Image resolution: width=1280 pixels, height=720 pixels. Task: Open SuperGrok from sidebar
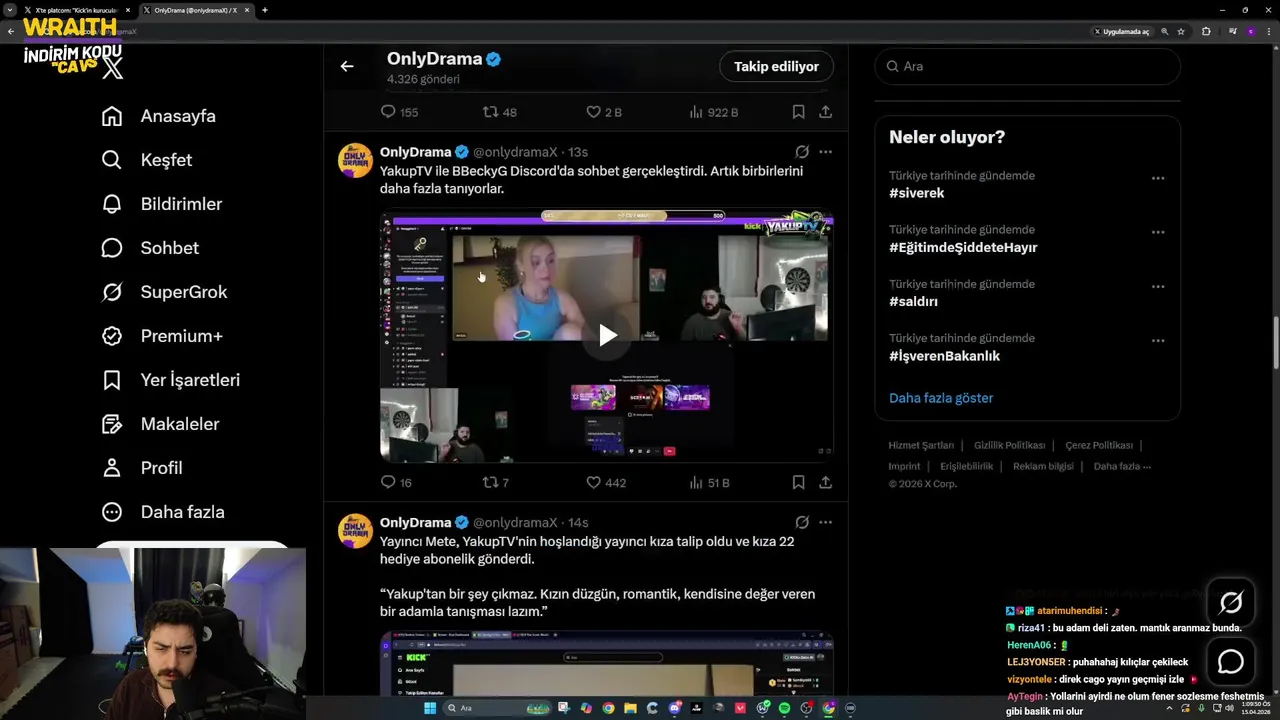pos(165,292)
